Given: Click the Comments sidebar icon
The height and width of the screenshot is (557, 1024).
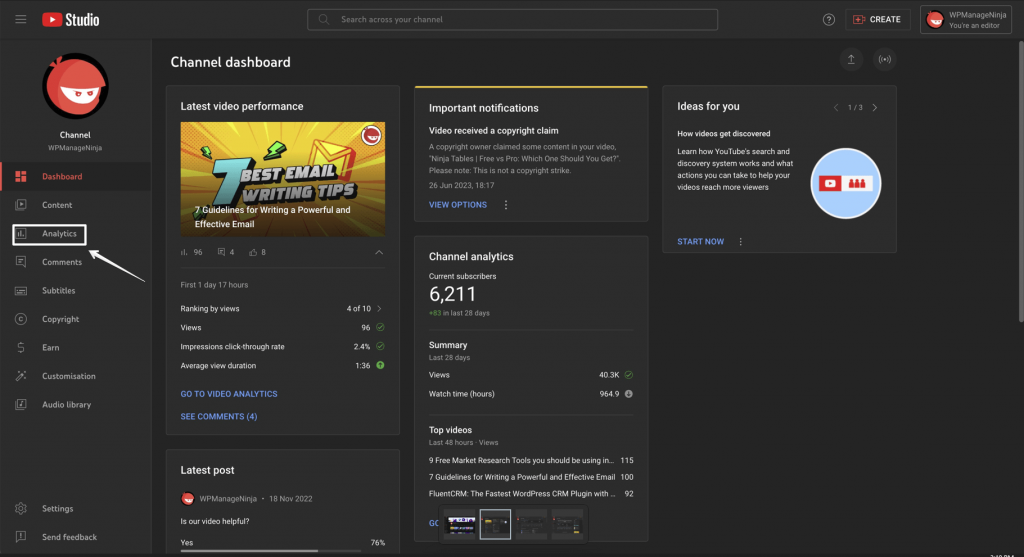Looking at the screenshot, I should coord(21,262).
